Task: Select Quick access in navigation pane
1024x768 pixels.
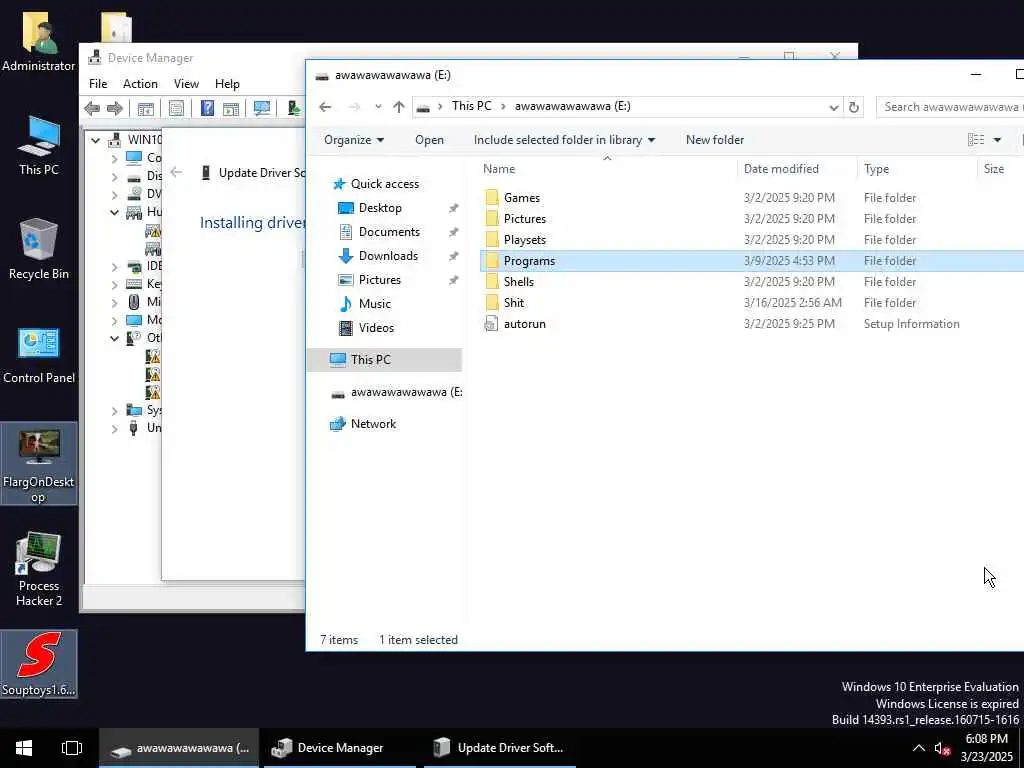Action: point(385,184)
